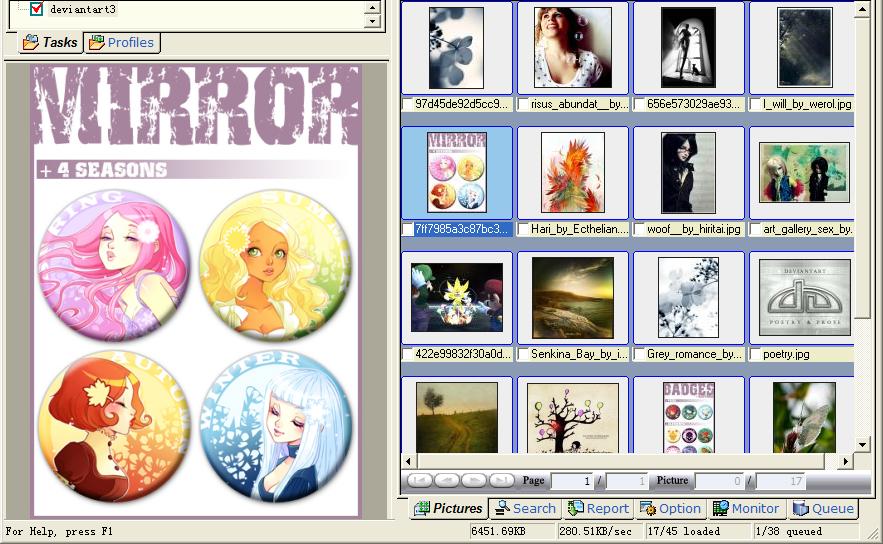The width and height of the screenshot is (883, 544).
Task: Open the Monitor tab
Action: [746, 509]
